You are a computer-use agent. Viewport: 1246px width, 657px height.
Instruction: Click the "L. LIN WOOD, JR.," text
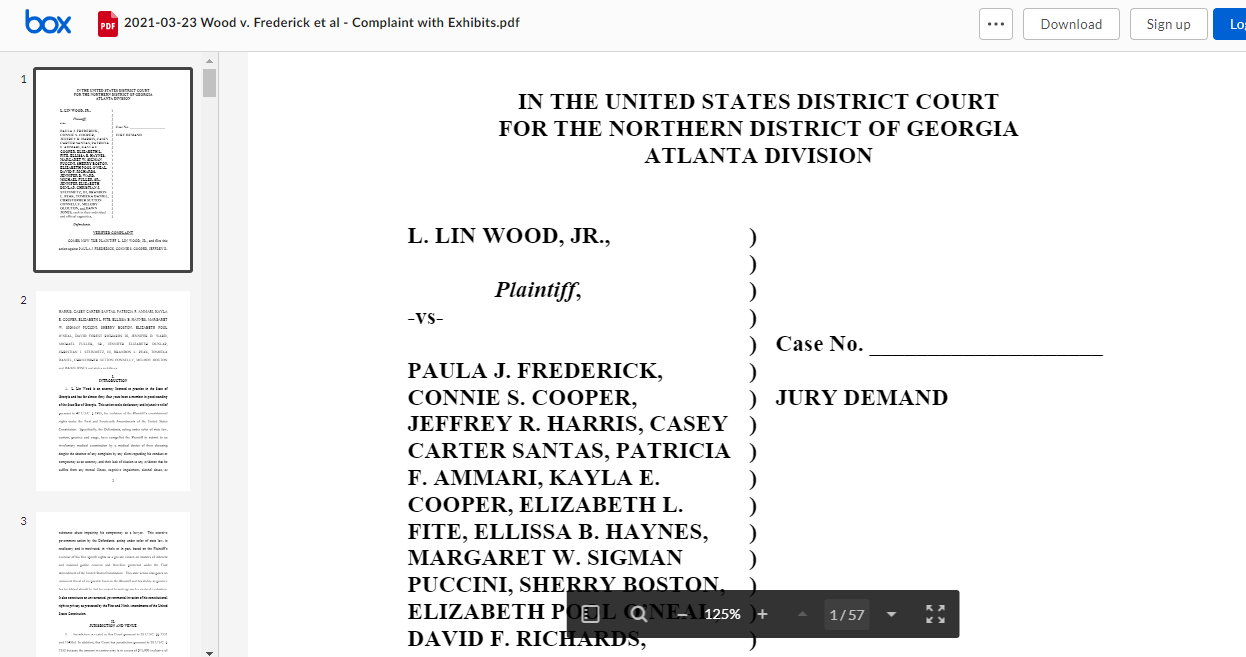point(509,237)
